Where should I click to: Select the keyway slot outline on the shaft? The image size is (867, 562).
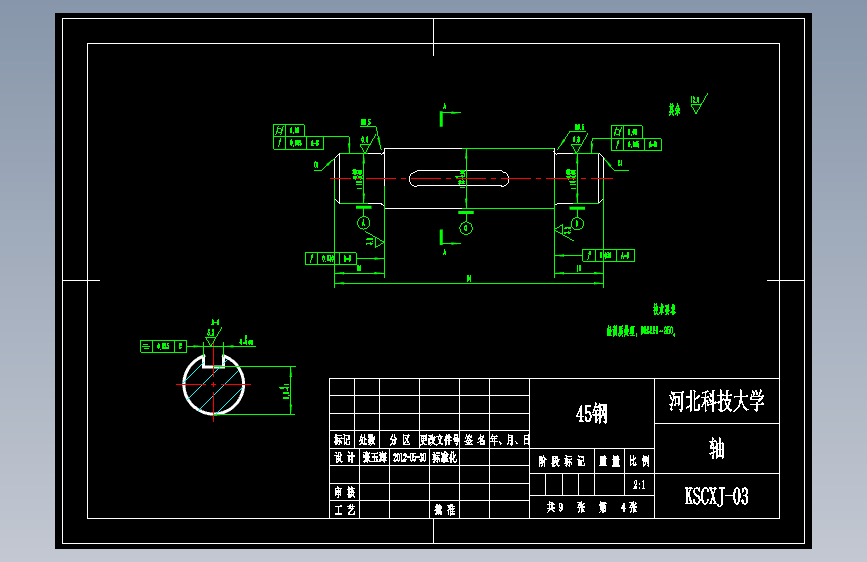[459, 179]
